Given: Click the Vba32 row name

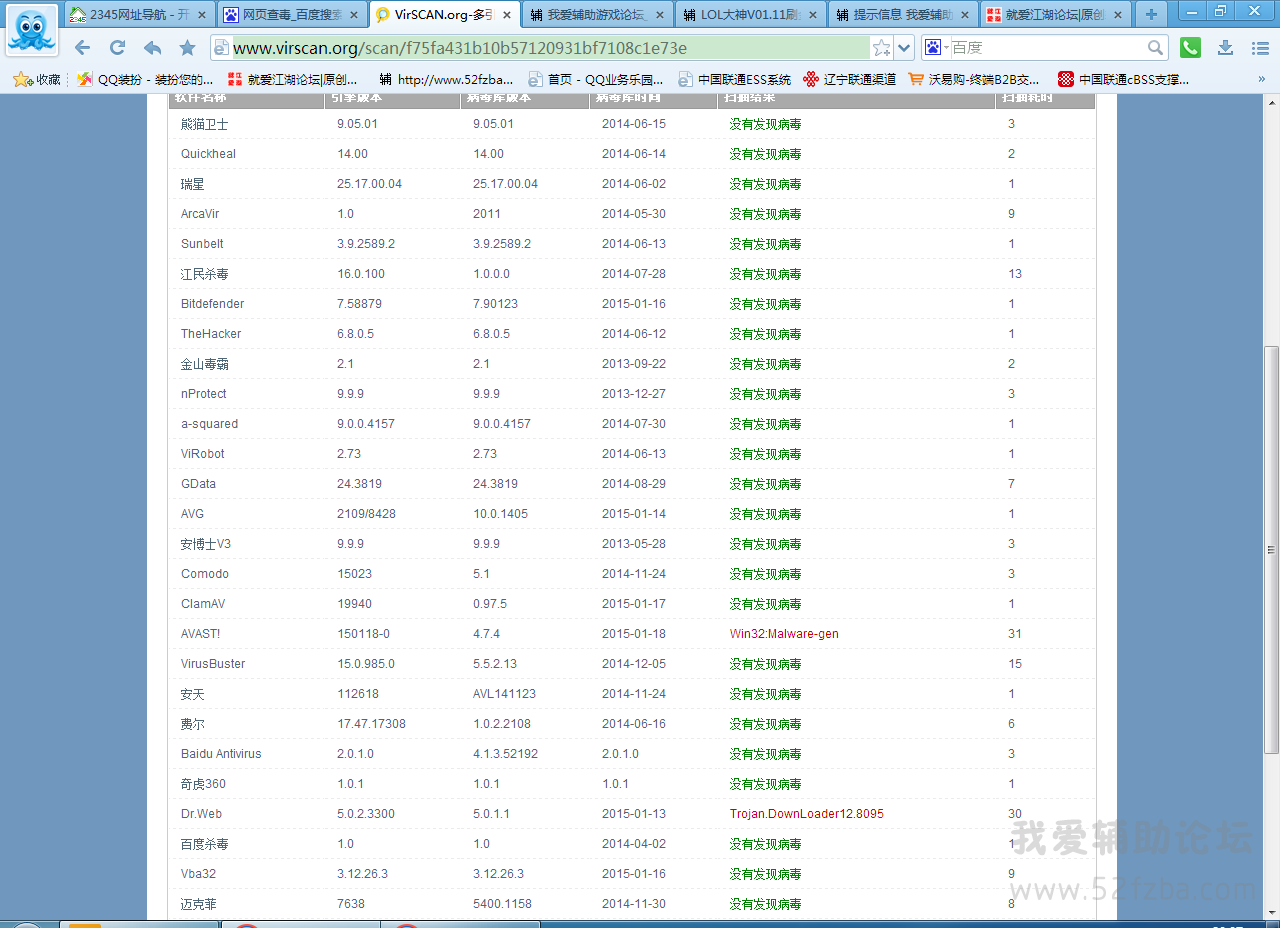Looking at the screenshot, I should pyautogui.click(x=198, y=874).
